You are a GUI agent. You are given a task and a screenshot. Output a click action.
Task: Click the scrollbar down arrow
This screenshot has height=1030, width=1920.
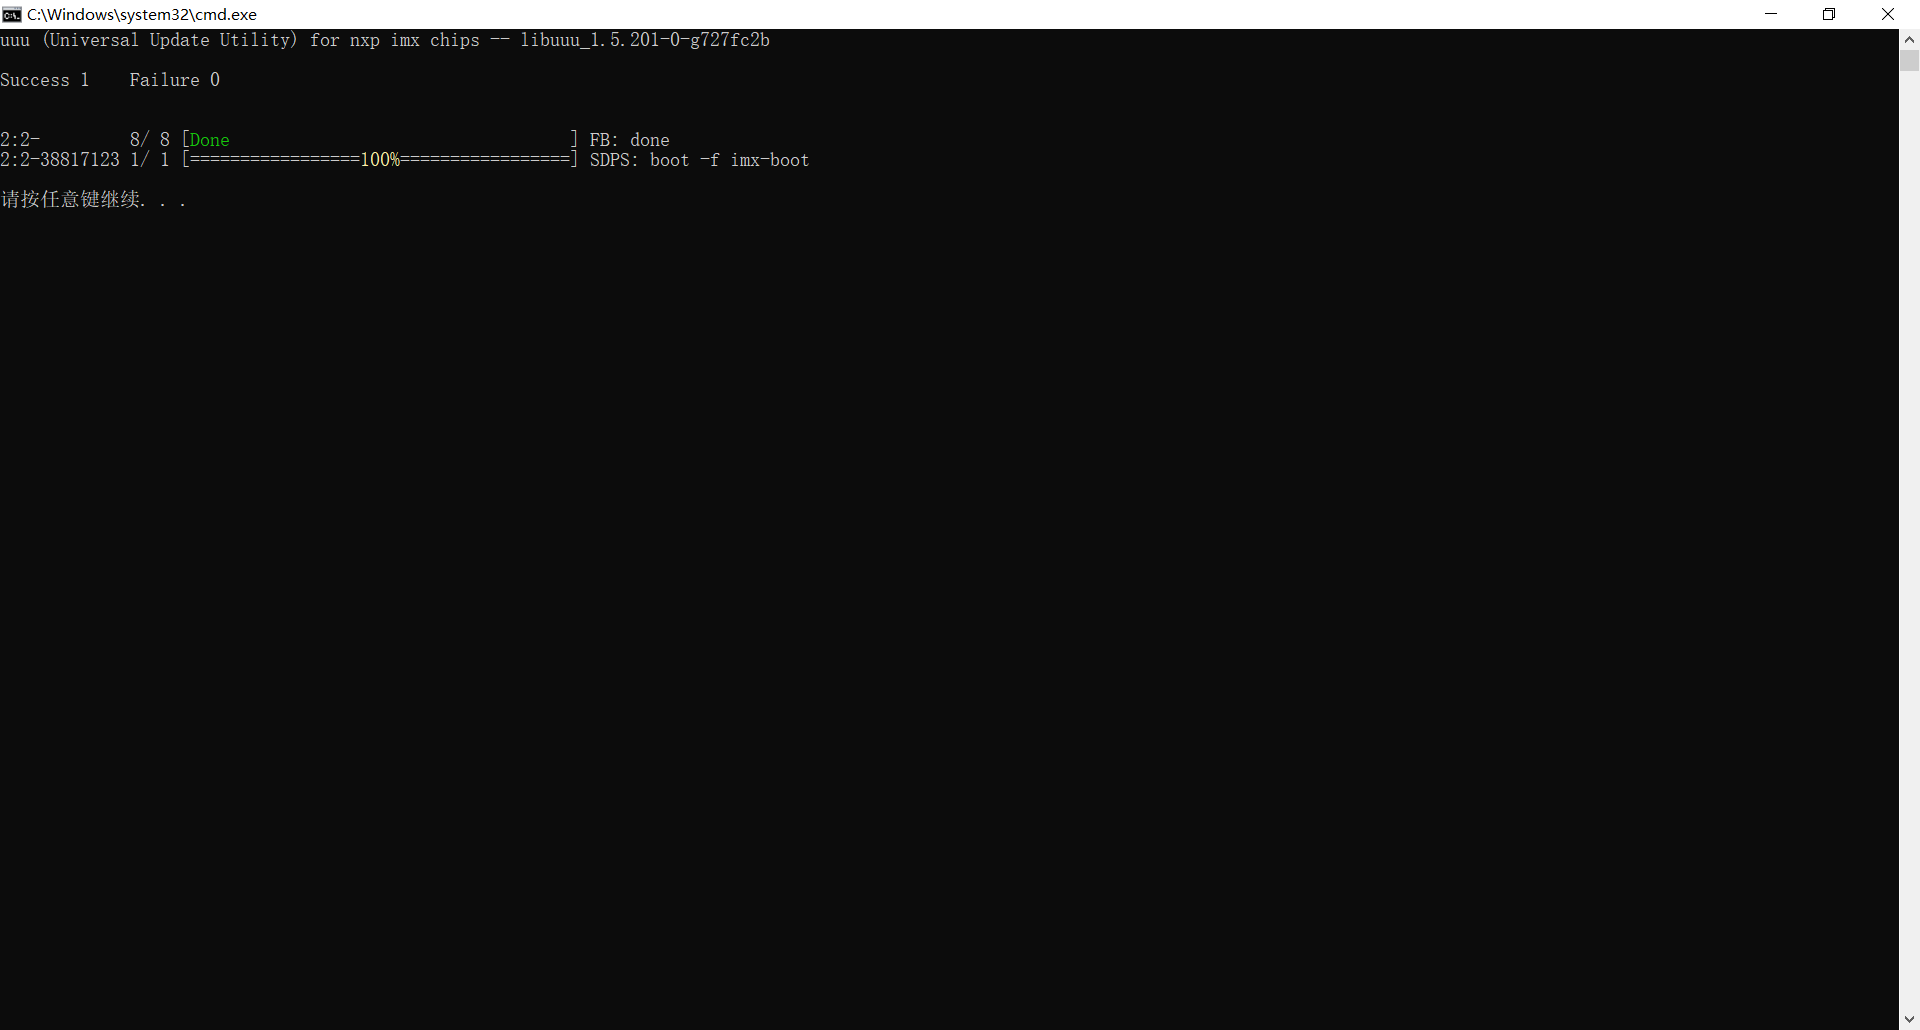click(x=1909, y=1020)
